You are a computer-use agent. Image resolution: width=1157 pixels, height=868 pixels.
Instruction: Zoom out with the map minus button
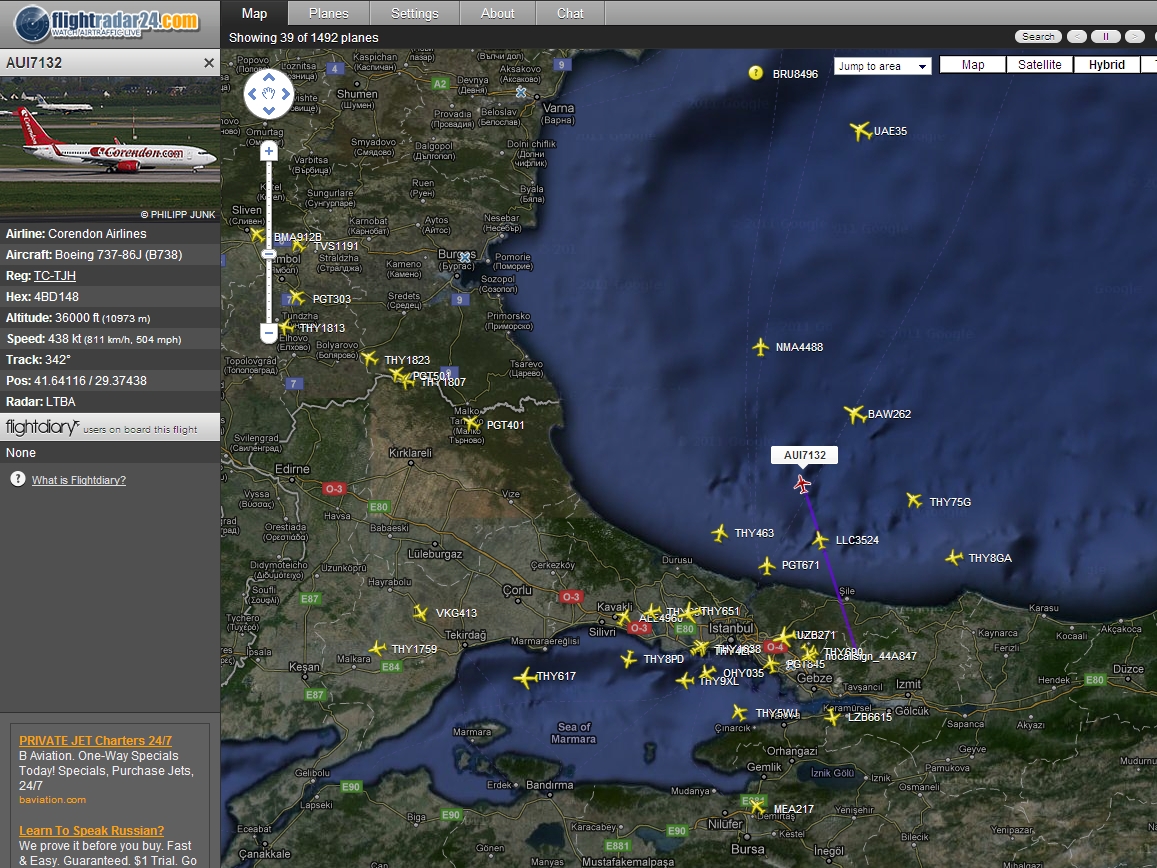(x=269, y=332)
